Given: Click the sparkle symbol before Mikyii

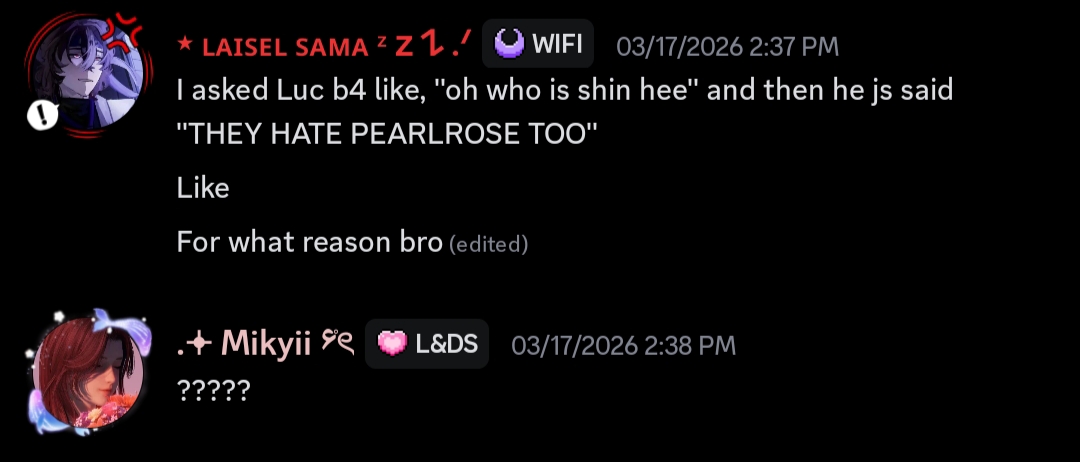Looking at the screenshot, I should coord(194,346).
